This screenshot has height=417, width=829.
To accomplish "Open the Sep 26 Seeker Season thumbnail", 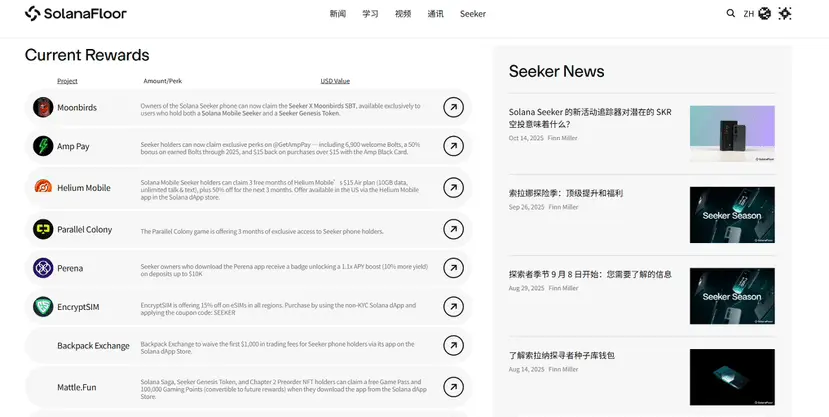I will (x=732, y=215).
